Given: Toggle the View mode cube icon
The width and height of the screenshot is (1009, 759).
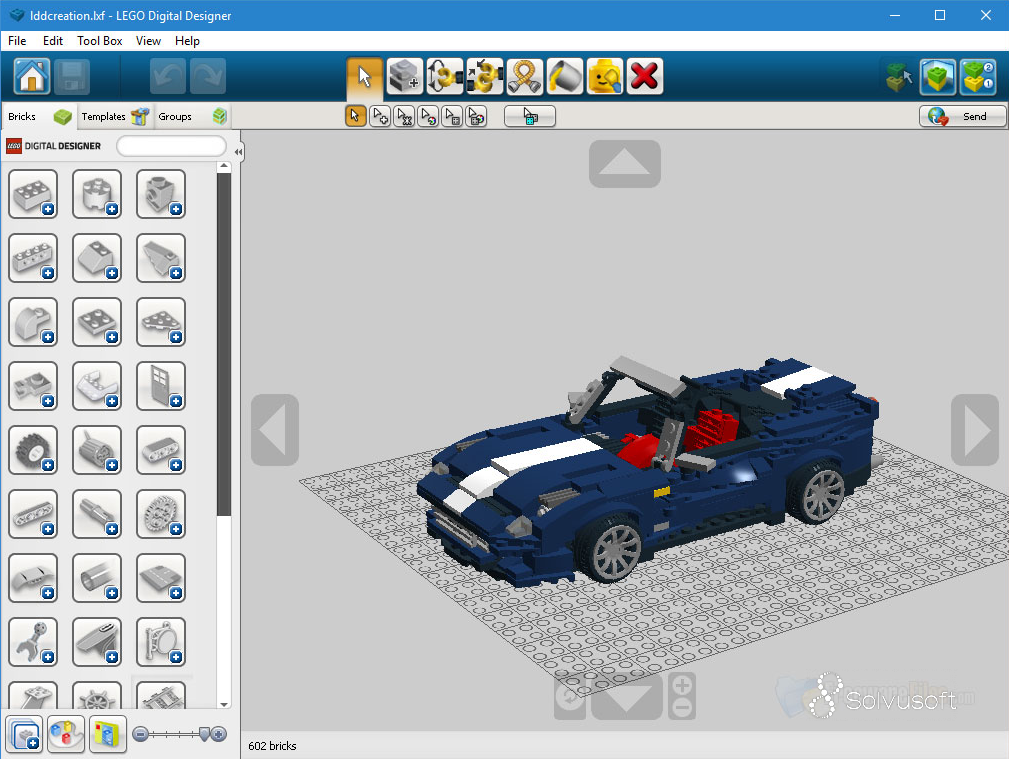Looking at the screenshot, I should click(x=938, y=77).
